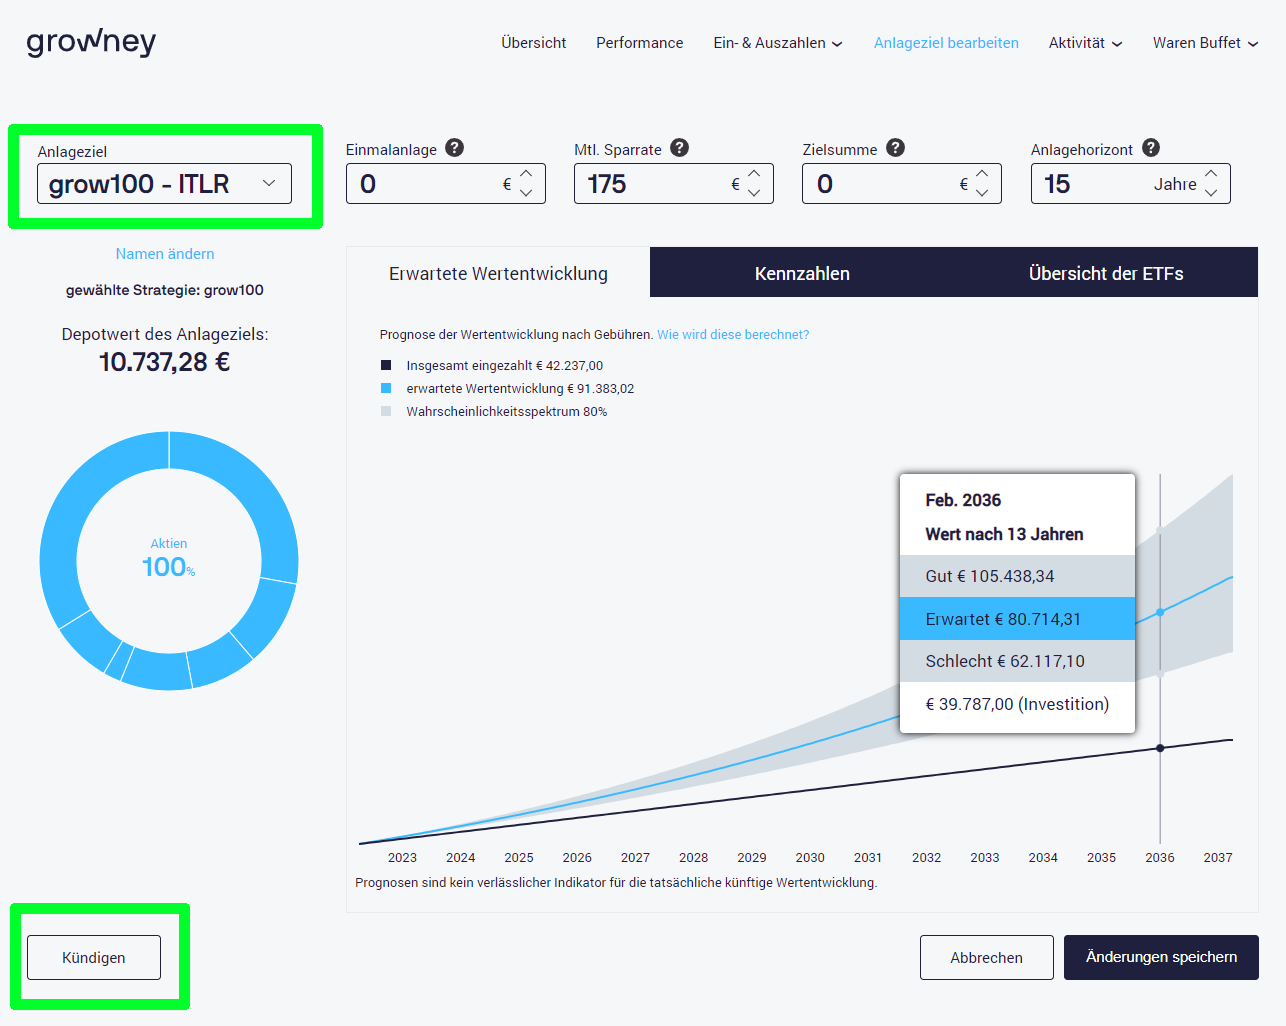Click blue legend swatch for erwartete Wertentwicklung
This screenshot has height=1026, width=1286.
386,388
